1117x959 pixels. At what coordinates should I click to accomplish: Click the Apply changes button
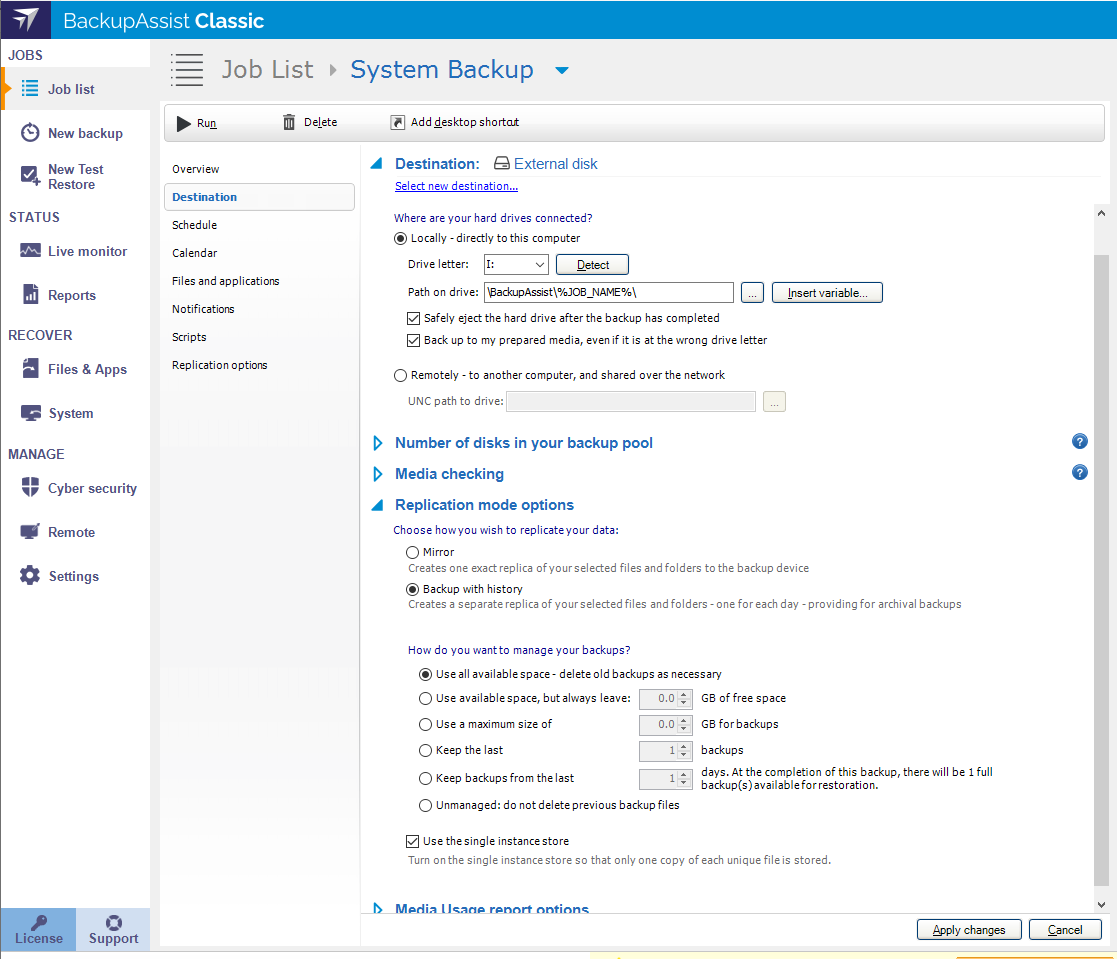click(x=968, y=930)
